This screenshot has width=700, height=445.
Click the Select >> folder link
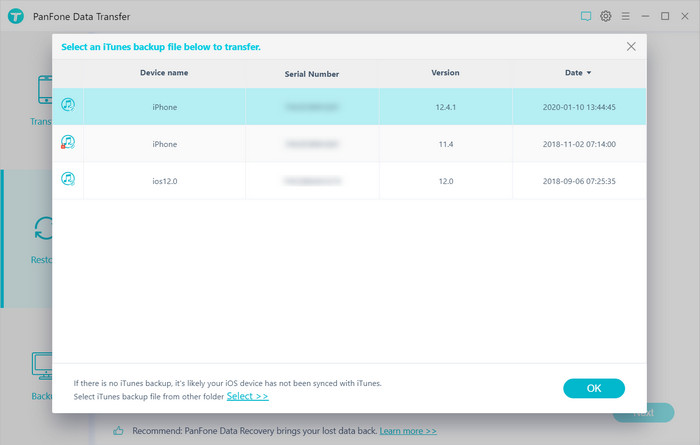247,396
